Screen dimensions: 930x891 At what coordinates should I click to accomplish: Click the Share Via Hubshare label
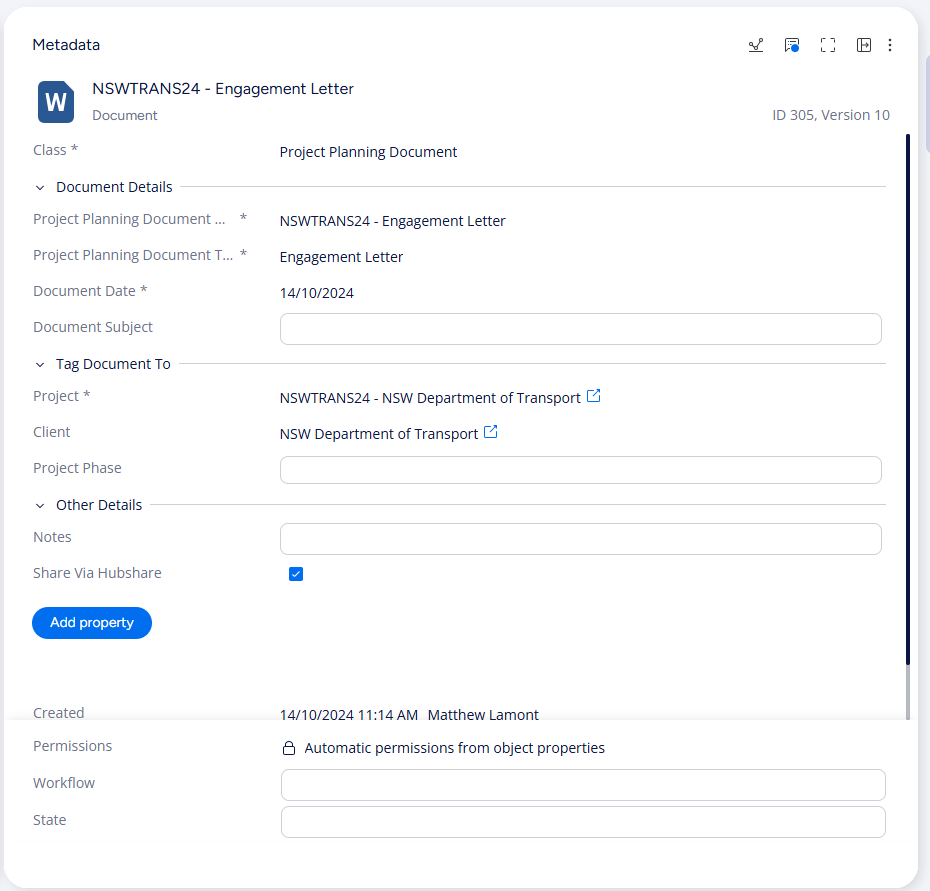click(97, 573)
